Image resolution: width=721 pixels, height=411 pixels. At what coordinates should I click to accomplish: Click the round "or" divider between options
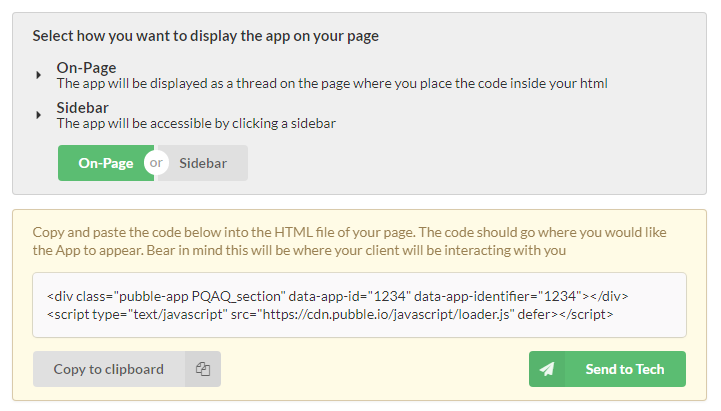click(x=156, y=163)
